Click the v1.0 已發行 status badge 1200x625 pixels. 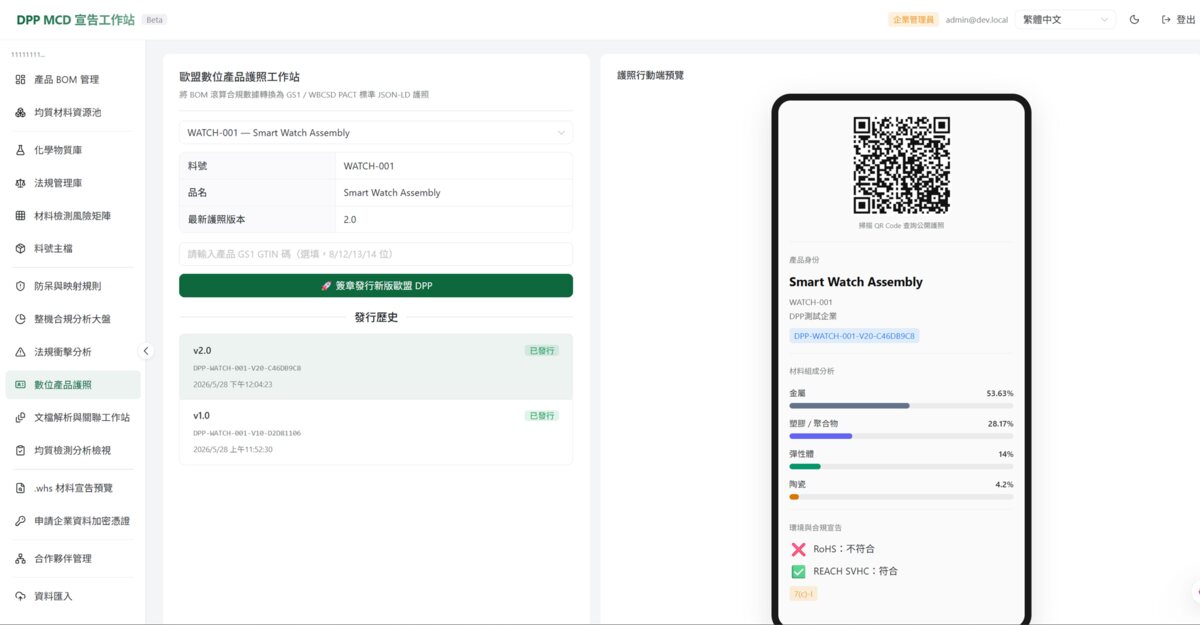542,415
